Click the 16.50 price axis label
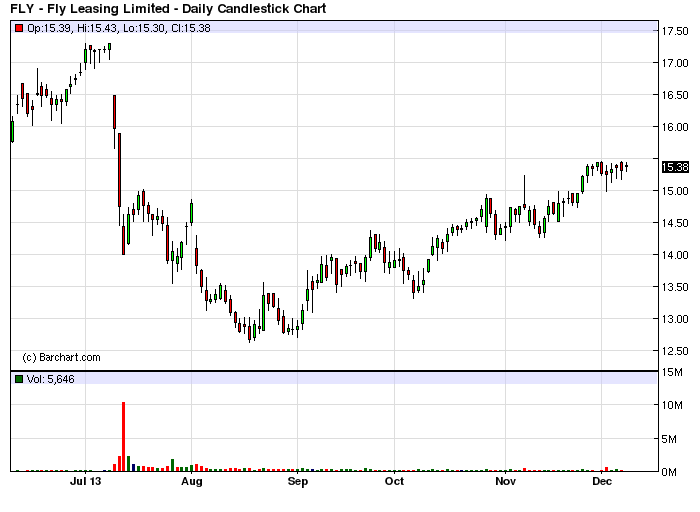 [675, 95]
